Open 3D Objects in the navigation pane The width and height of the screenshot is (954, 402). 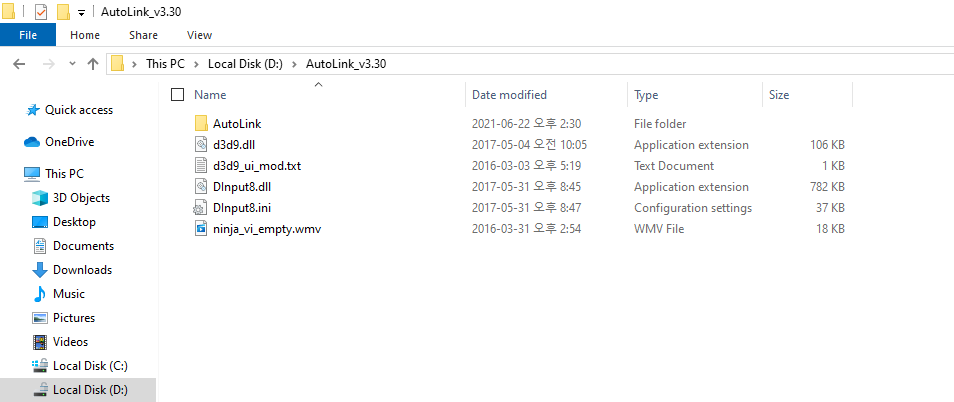pos(81,198)
